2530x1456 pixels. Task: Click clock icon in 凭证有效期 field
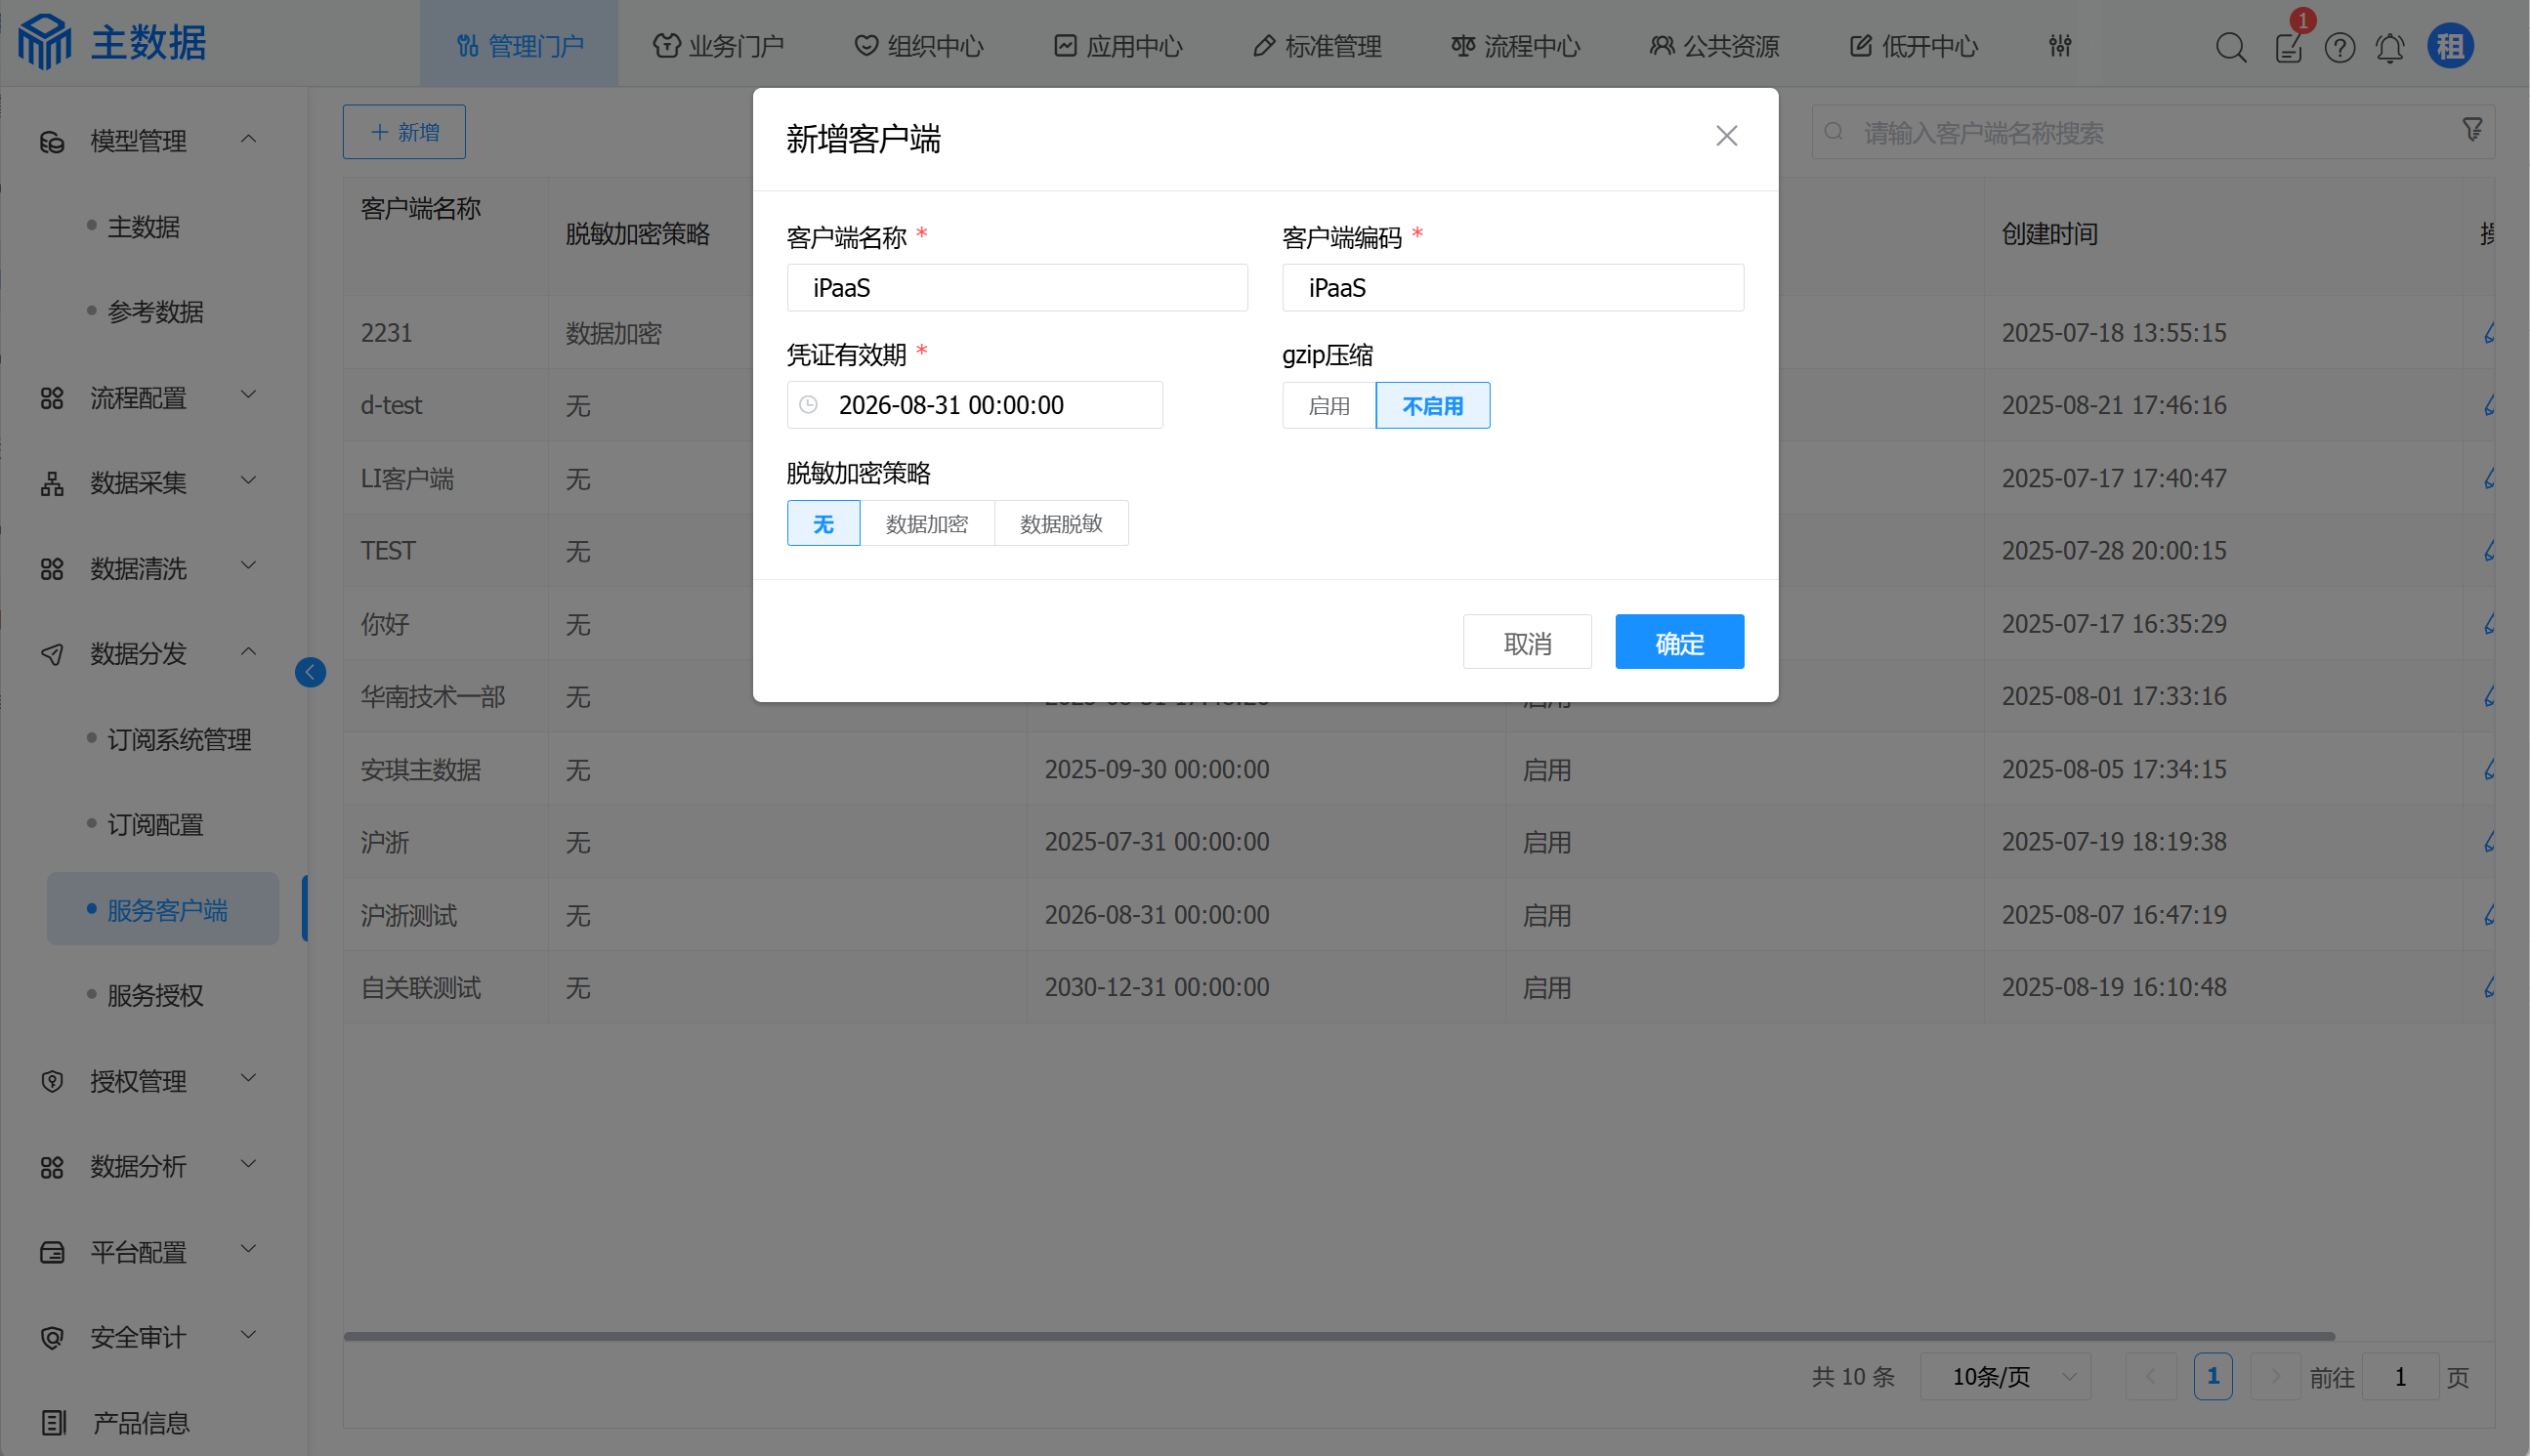point(809,405)
